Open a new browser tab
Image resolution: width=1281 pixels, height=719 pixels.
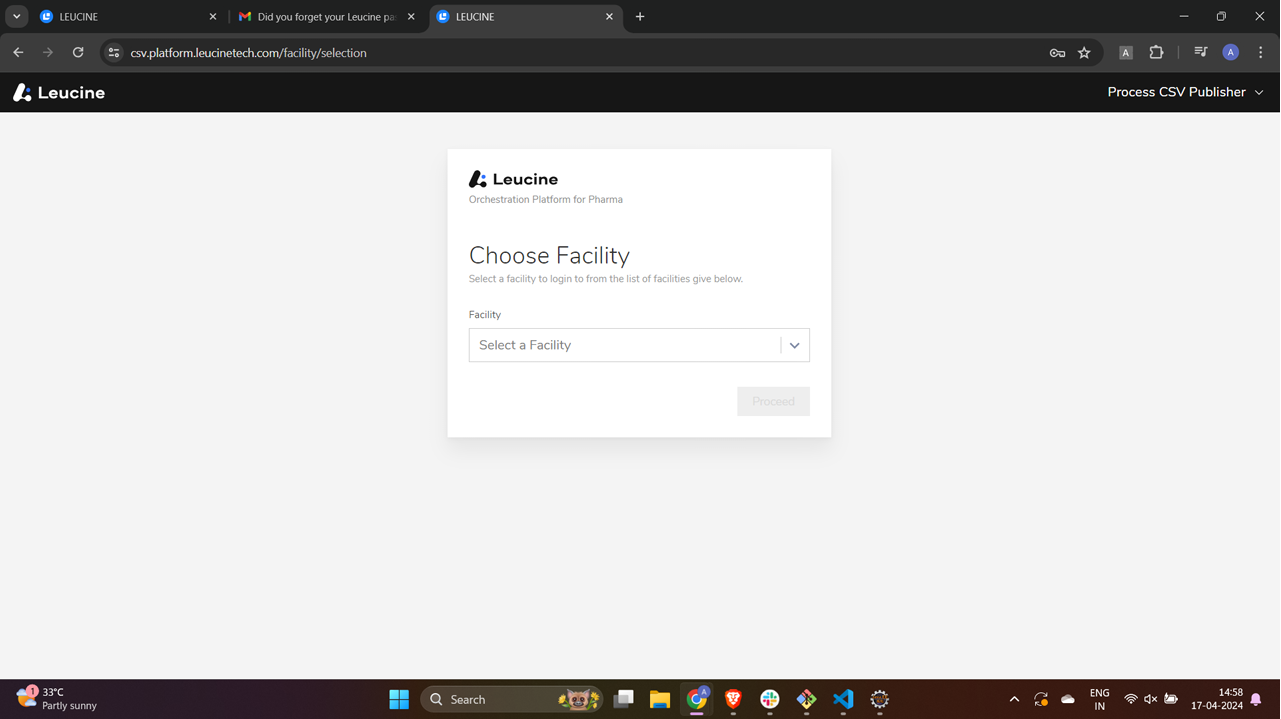click(x=640, y=17)
